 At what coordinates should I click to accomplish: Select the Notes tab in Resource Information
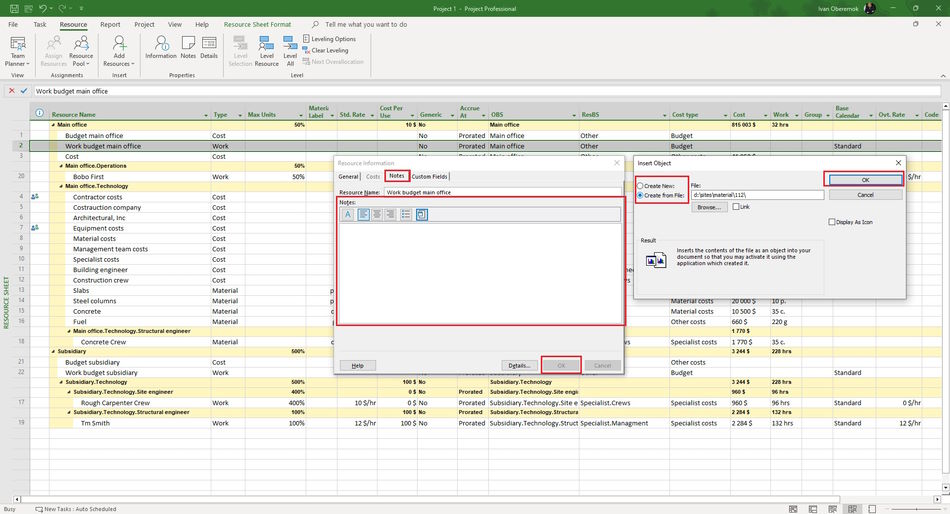(397, 176)
